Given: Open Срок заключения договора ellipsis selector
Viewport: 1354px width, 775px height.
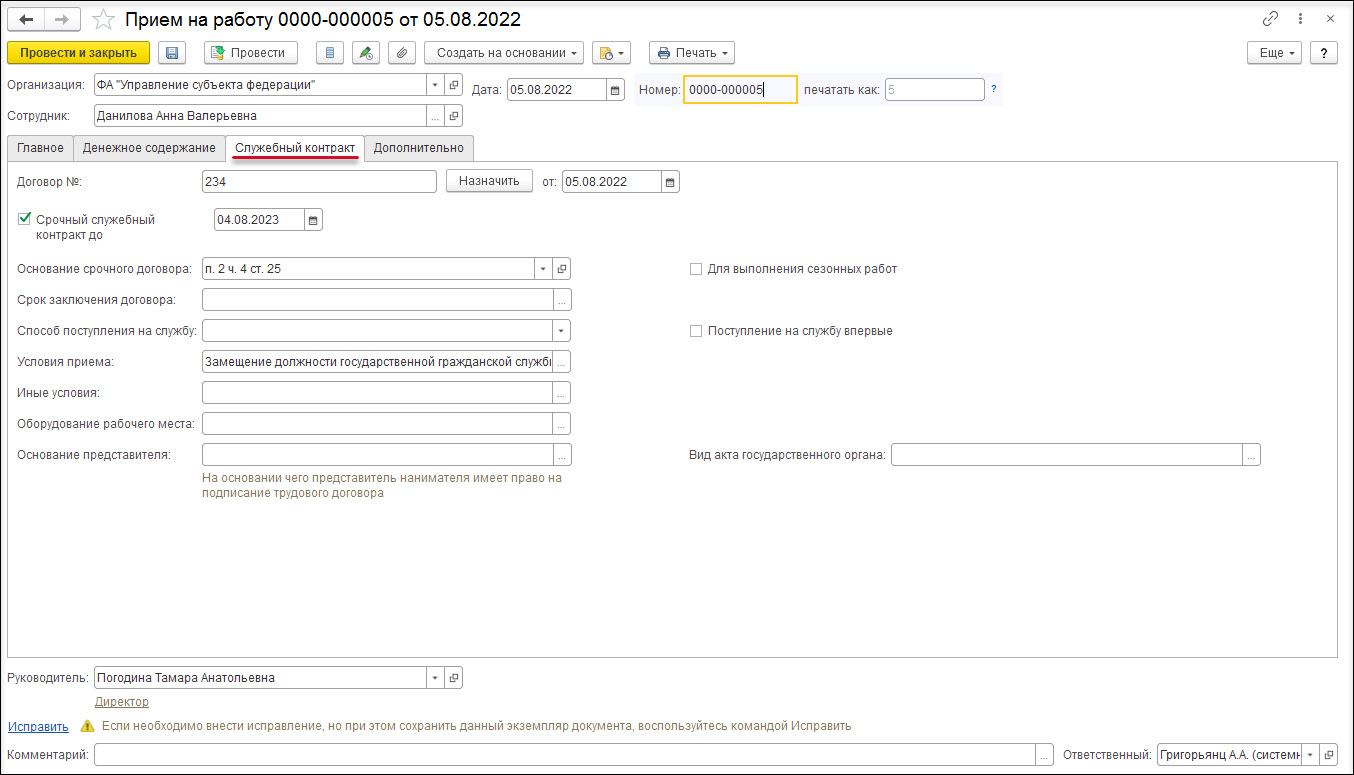Looking at the screenshot, I should (x=562, y=300).
